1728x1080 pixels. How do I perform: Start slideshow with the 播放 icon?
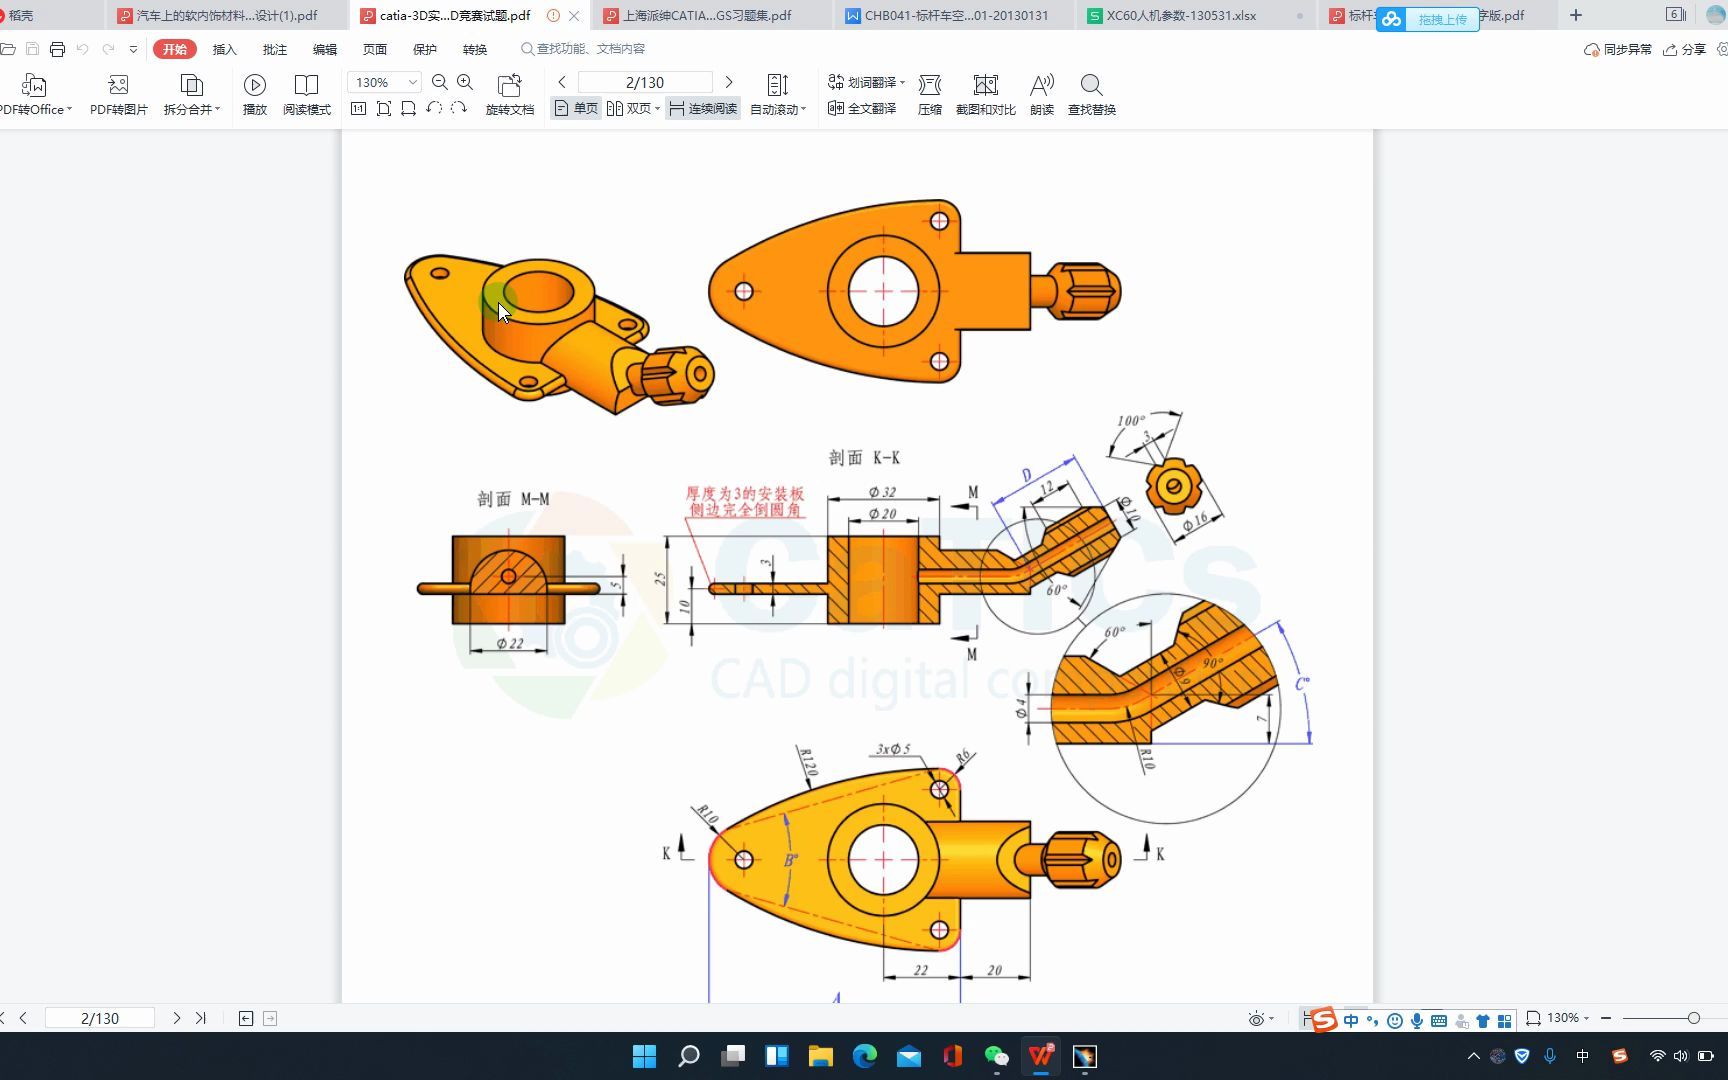pyautogui.click(x=254, y=95)
